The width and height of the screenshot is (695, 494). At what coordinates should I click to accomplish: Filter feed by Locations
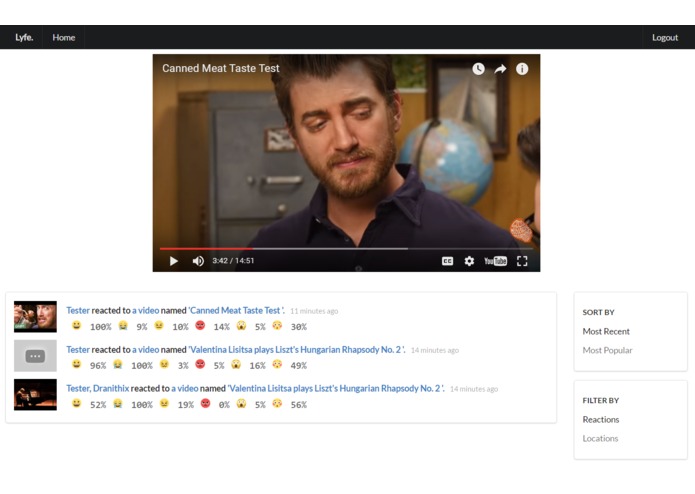click(600, 438)
